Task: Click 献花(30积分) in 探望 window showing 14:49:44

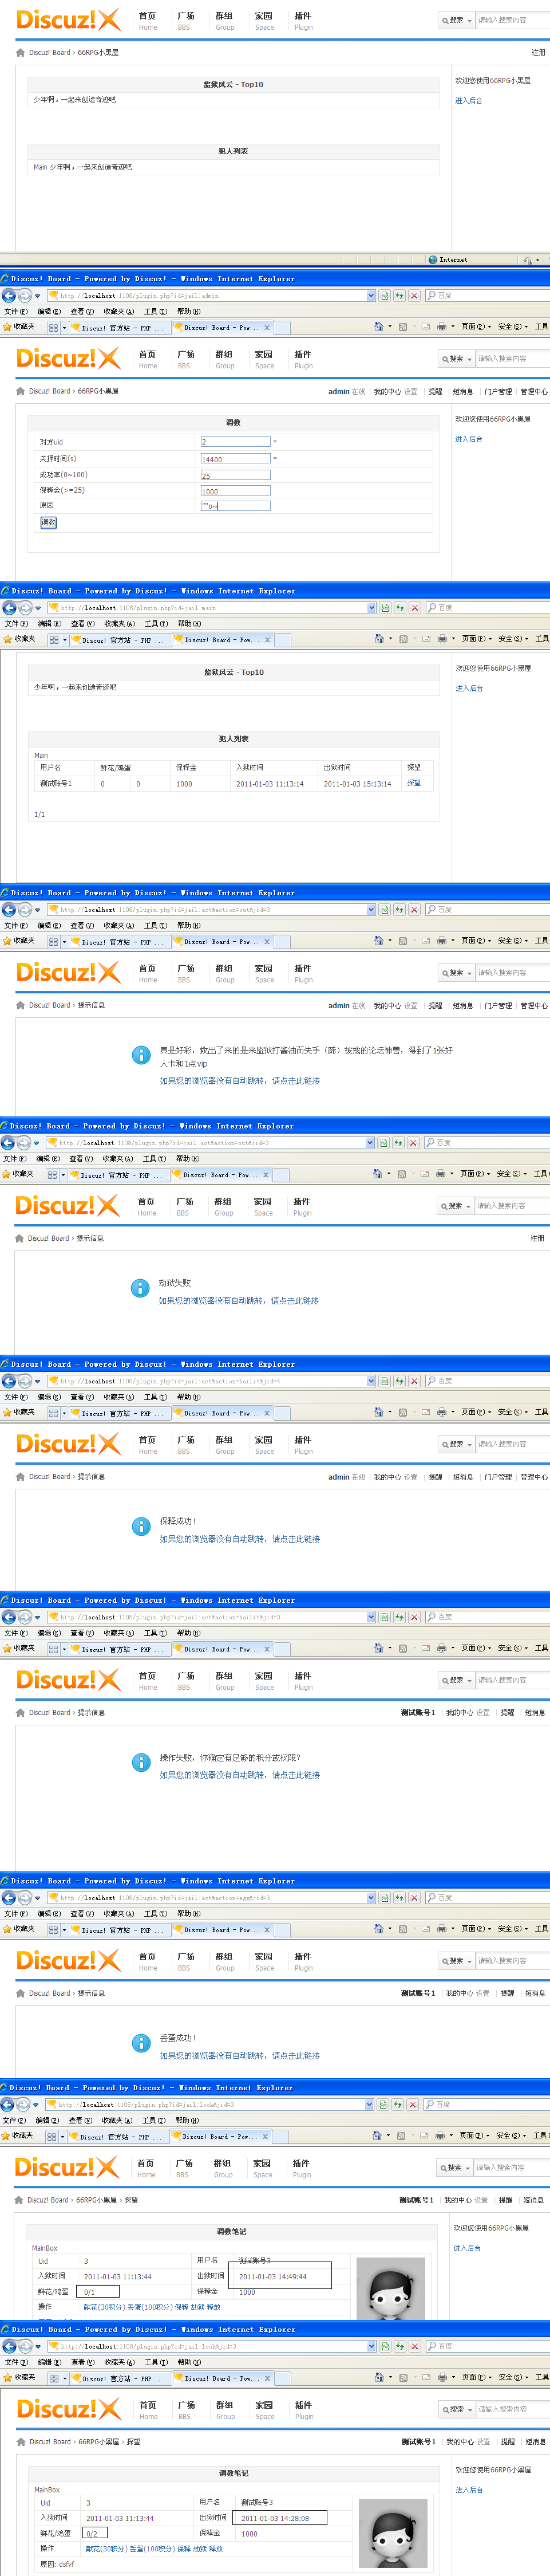Action: click(104, 2307)
